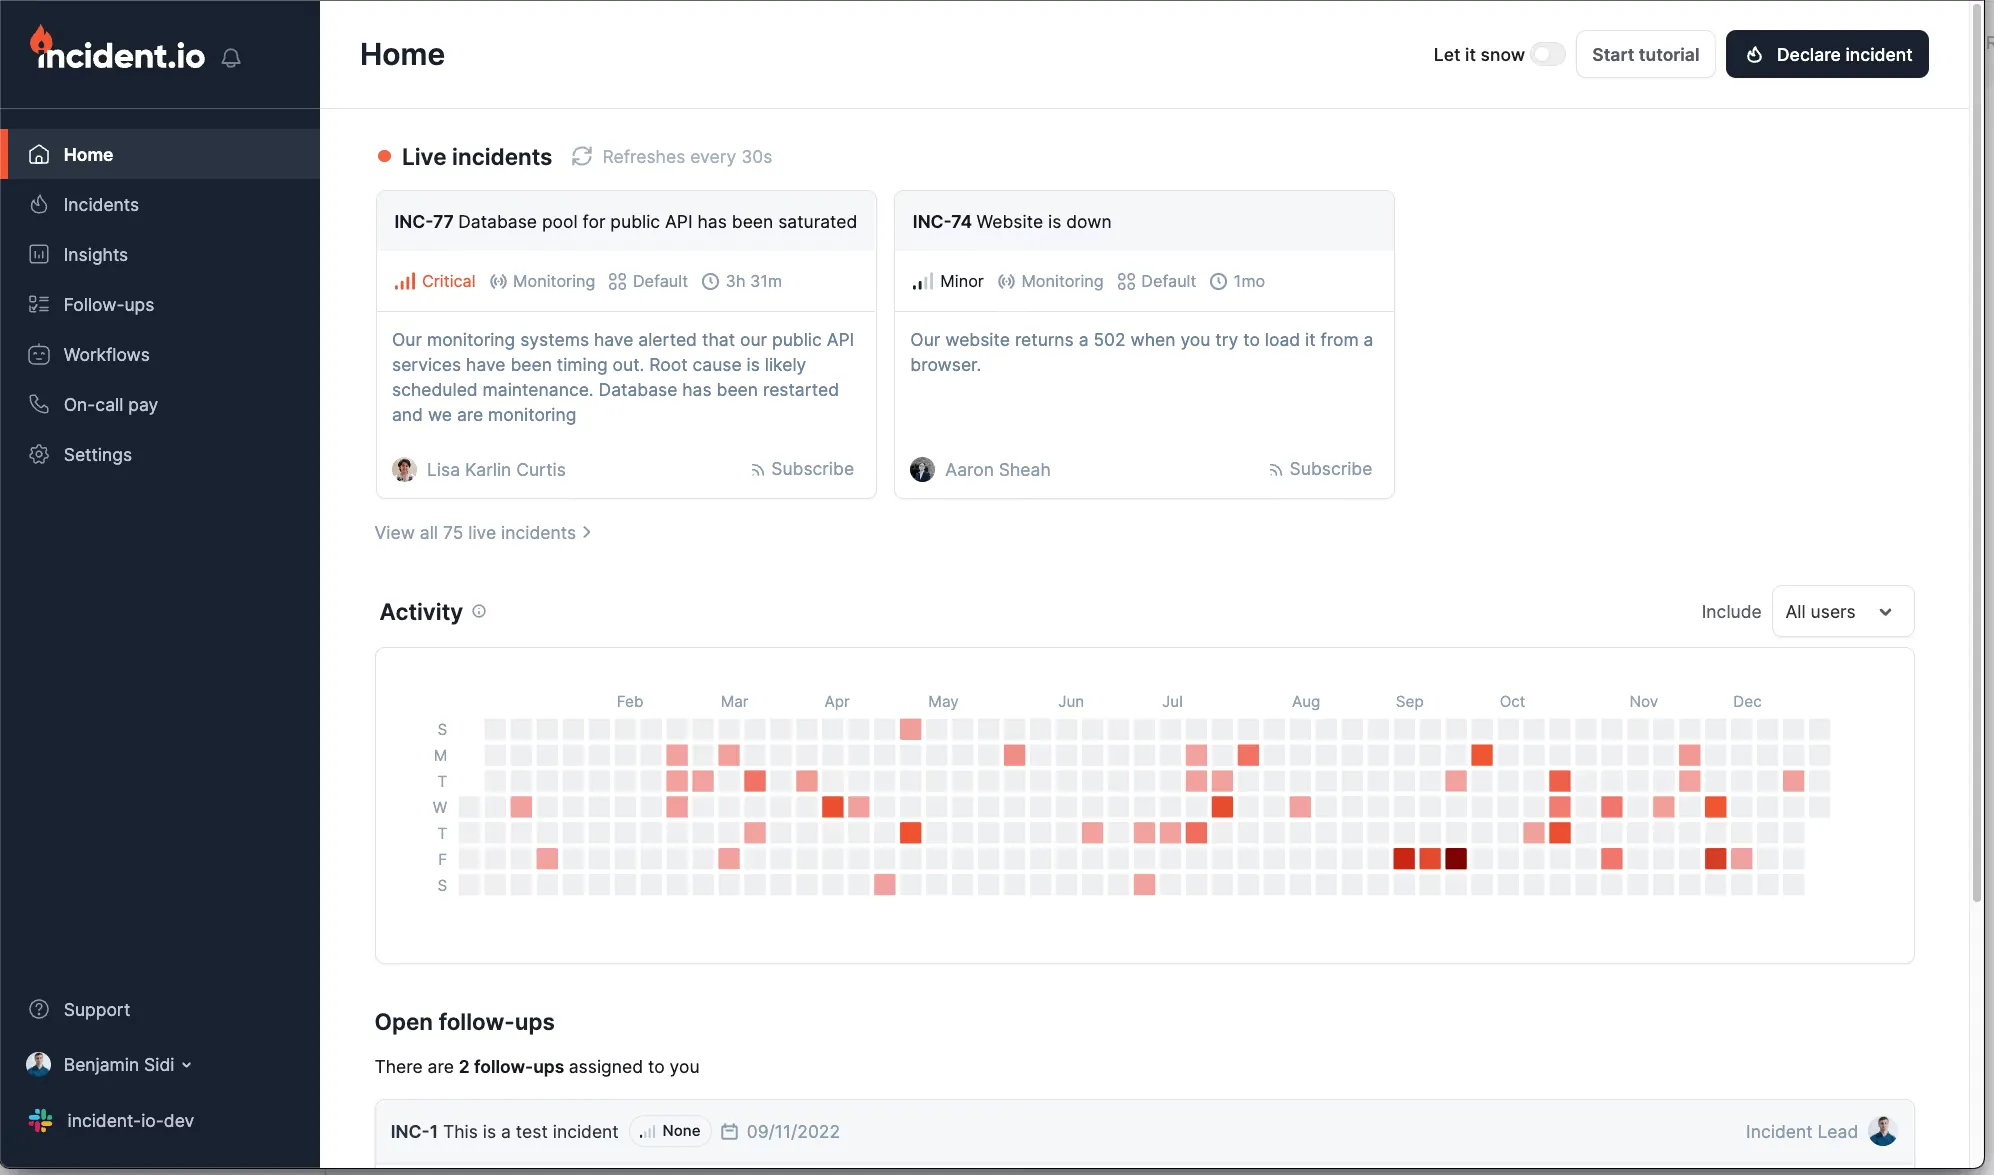Click Incident Lead avatar on INC-1

1882,1131
